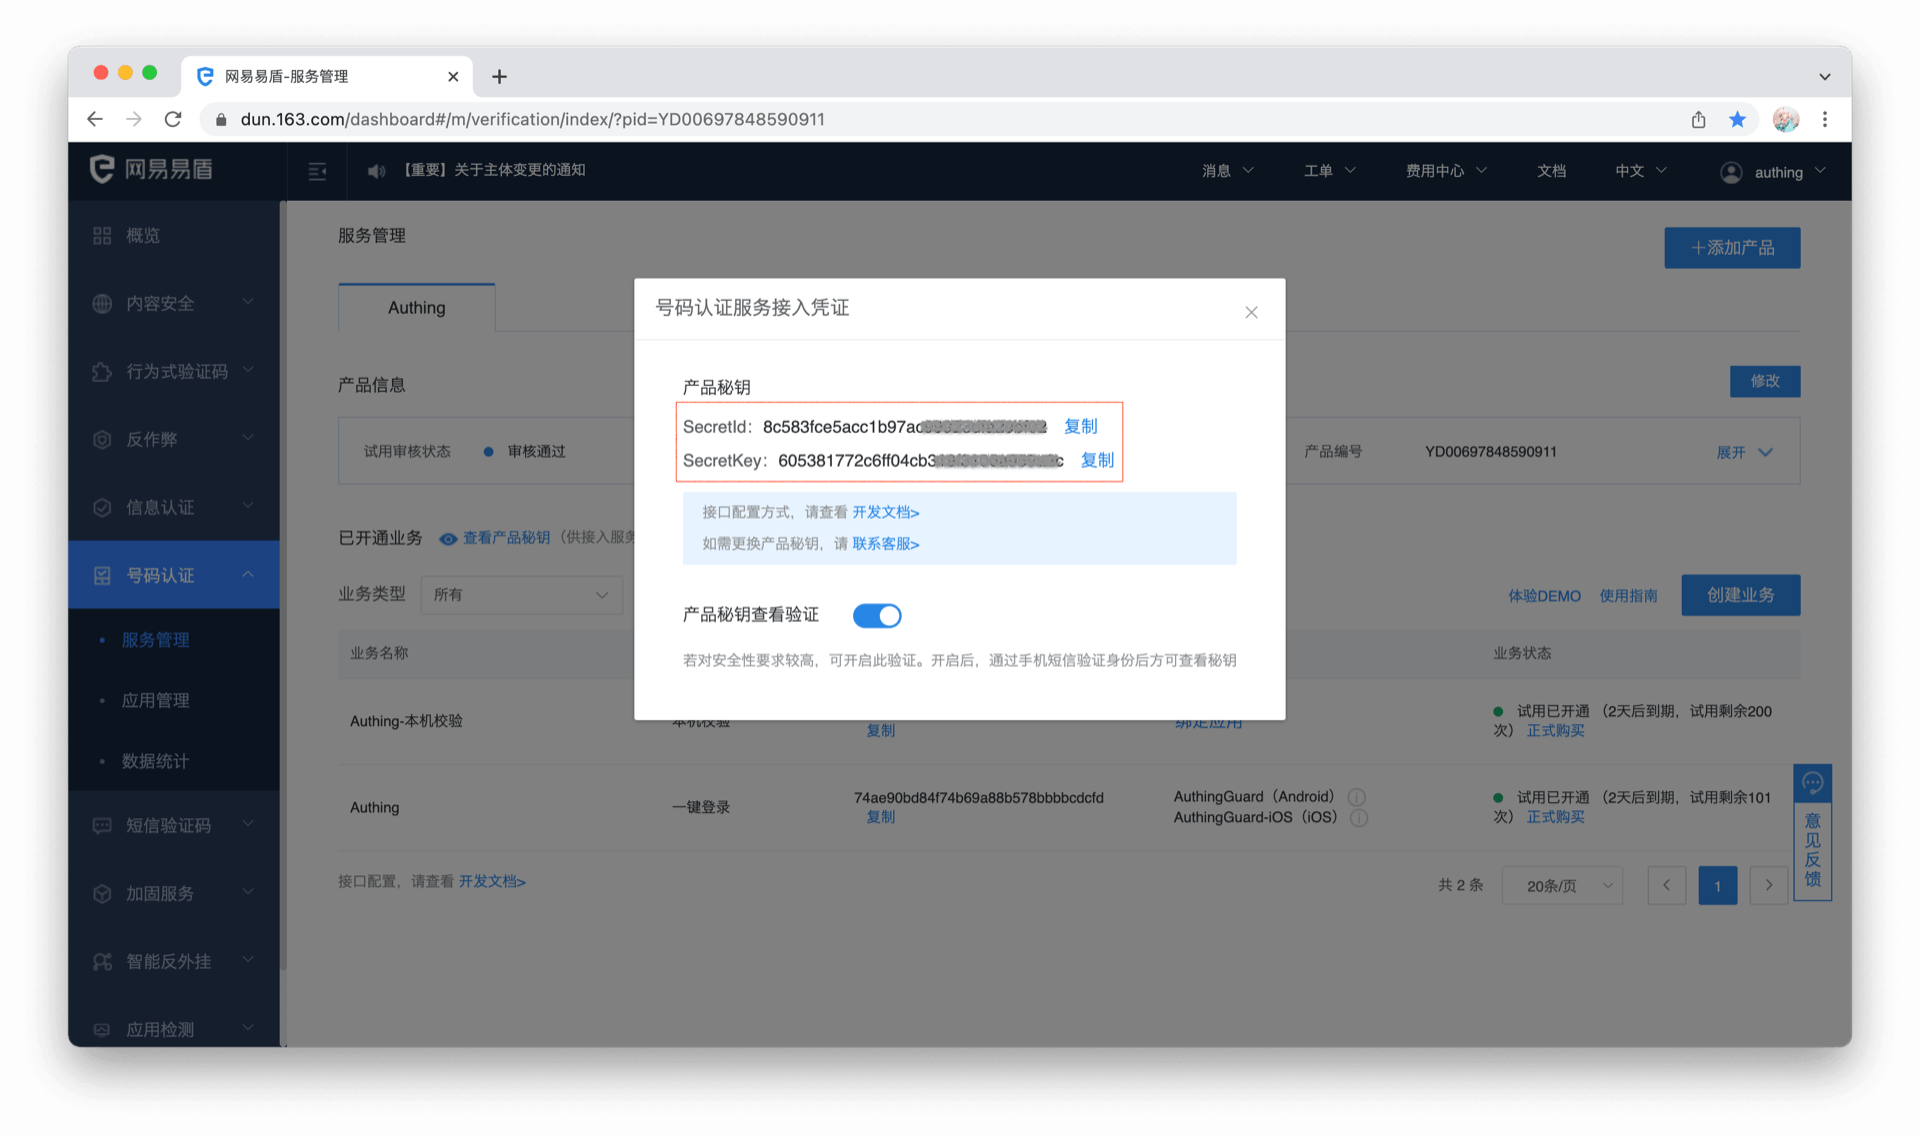
Task: Open the authing user account dropdown
Action: pyautogui.click(x=1777, y=172)
